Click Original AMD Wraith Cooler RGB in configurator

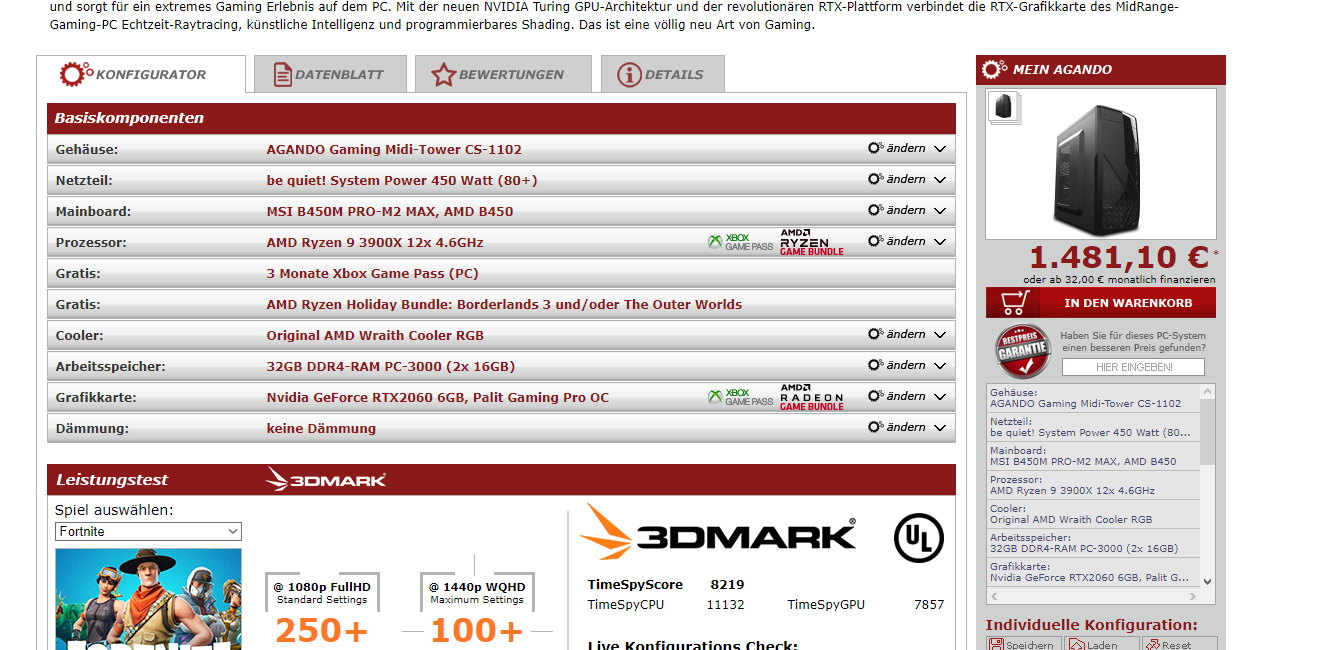click(375, 335)
